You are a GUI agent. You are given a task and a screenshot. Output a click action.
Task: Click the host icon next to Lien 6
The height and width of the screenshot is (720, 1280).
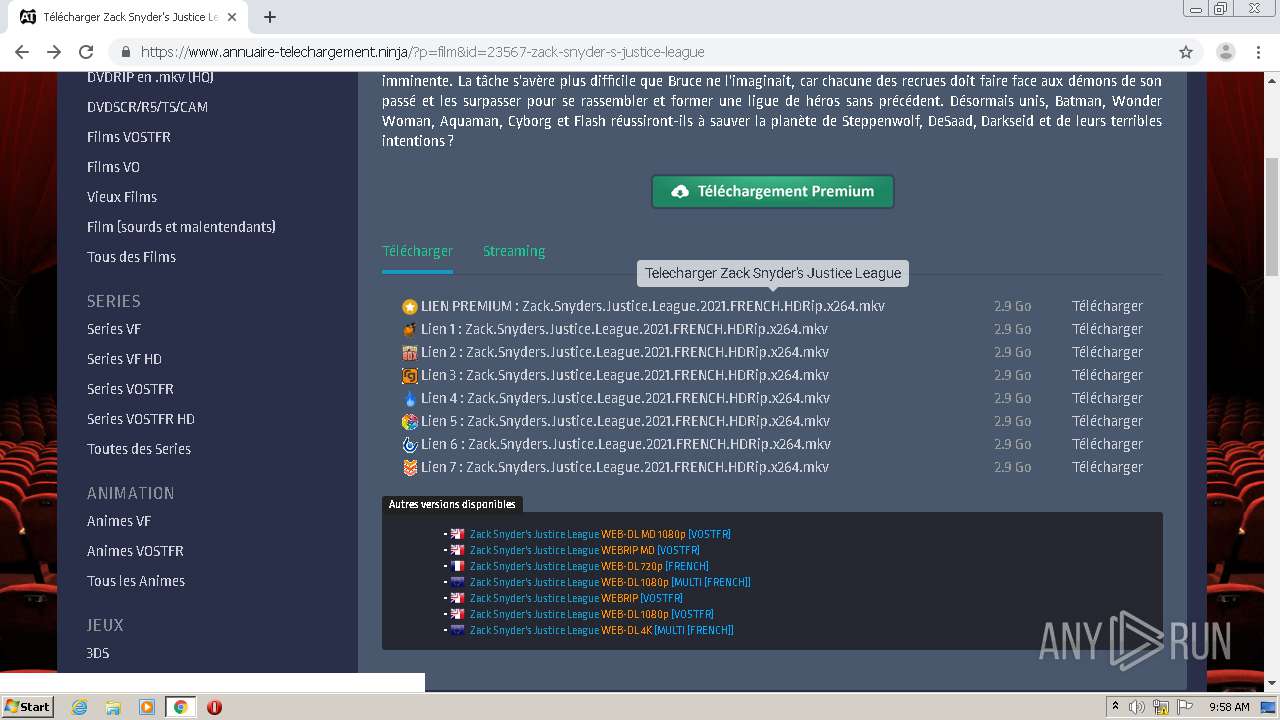click(409, 445)
